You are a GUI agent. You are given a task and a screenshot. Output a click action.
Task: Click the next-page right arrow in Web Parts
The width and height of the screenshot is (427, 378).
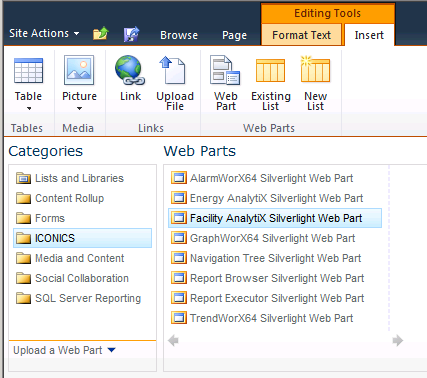pos(398,341)
